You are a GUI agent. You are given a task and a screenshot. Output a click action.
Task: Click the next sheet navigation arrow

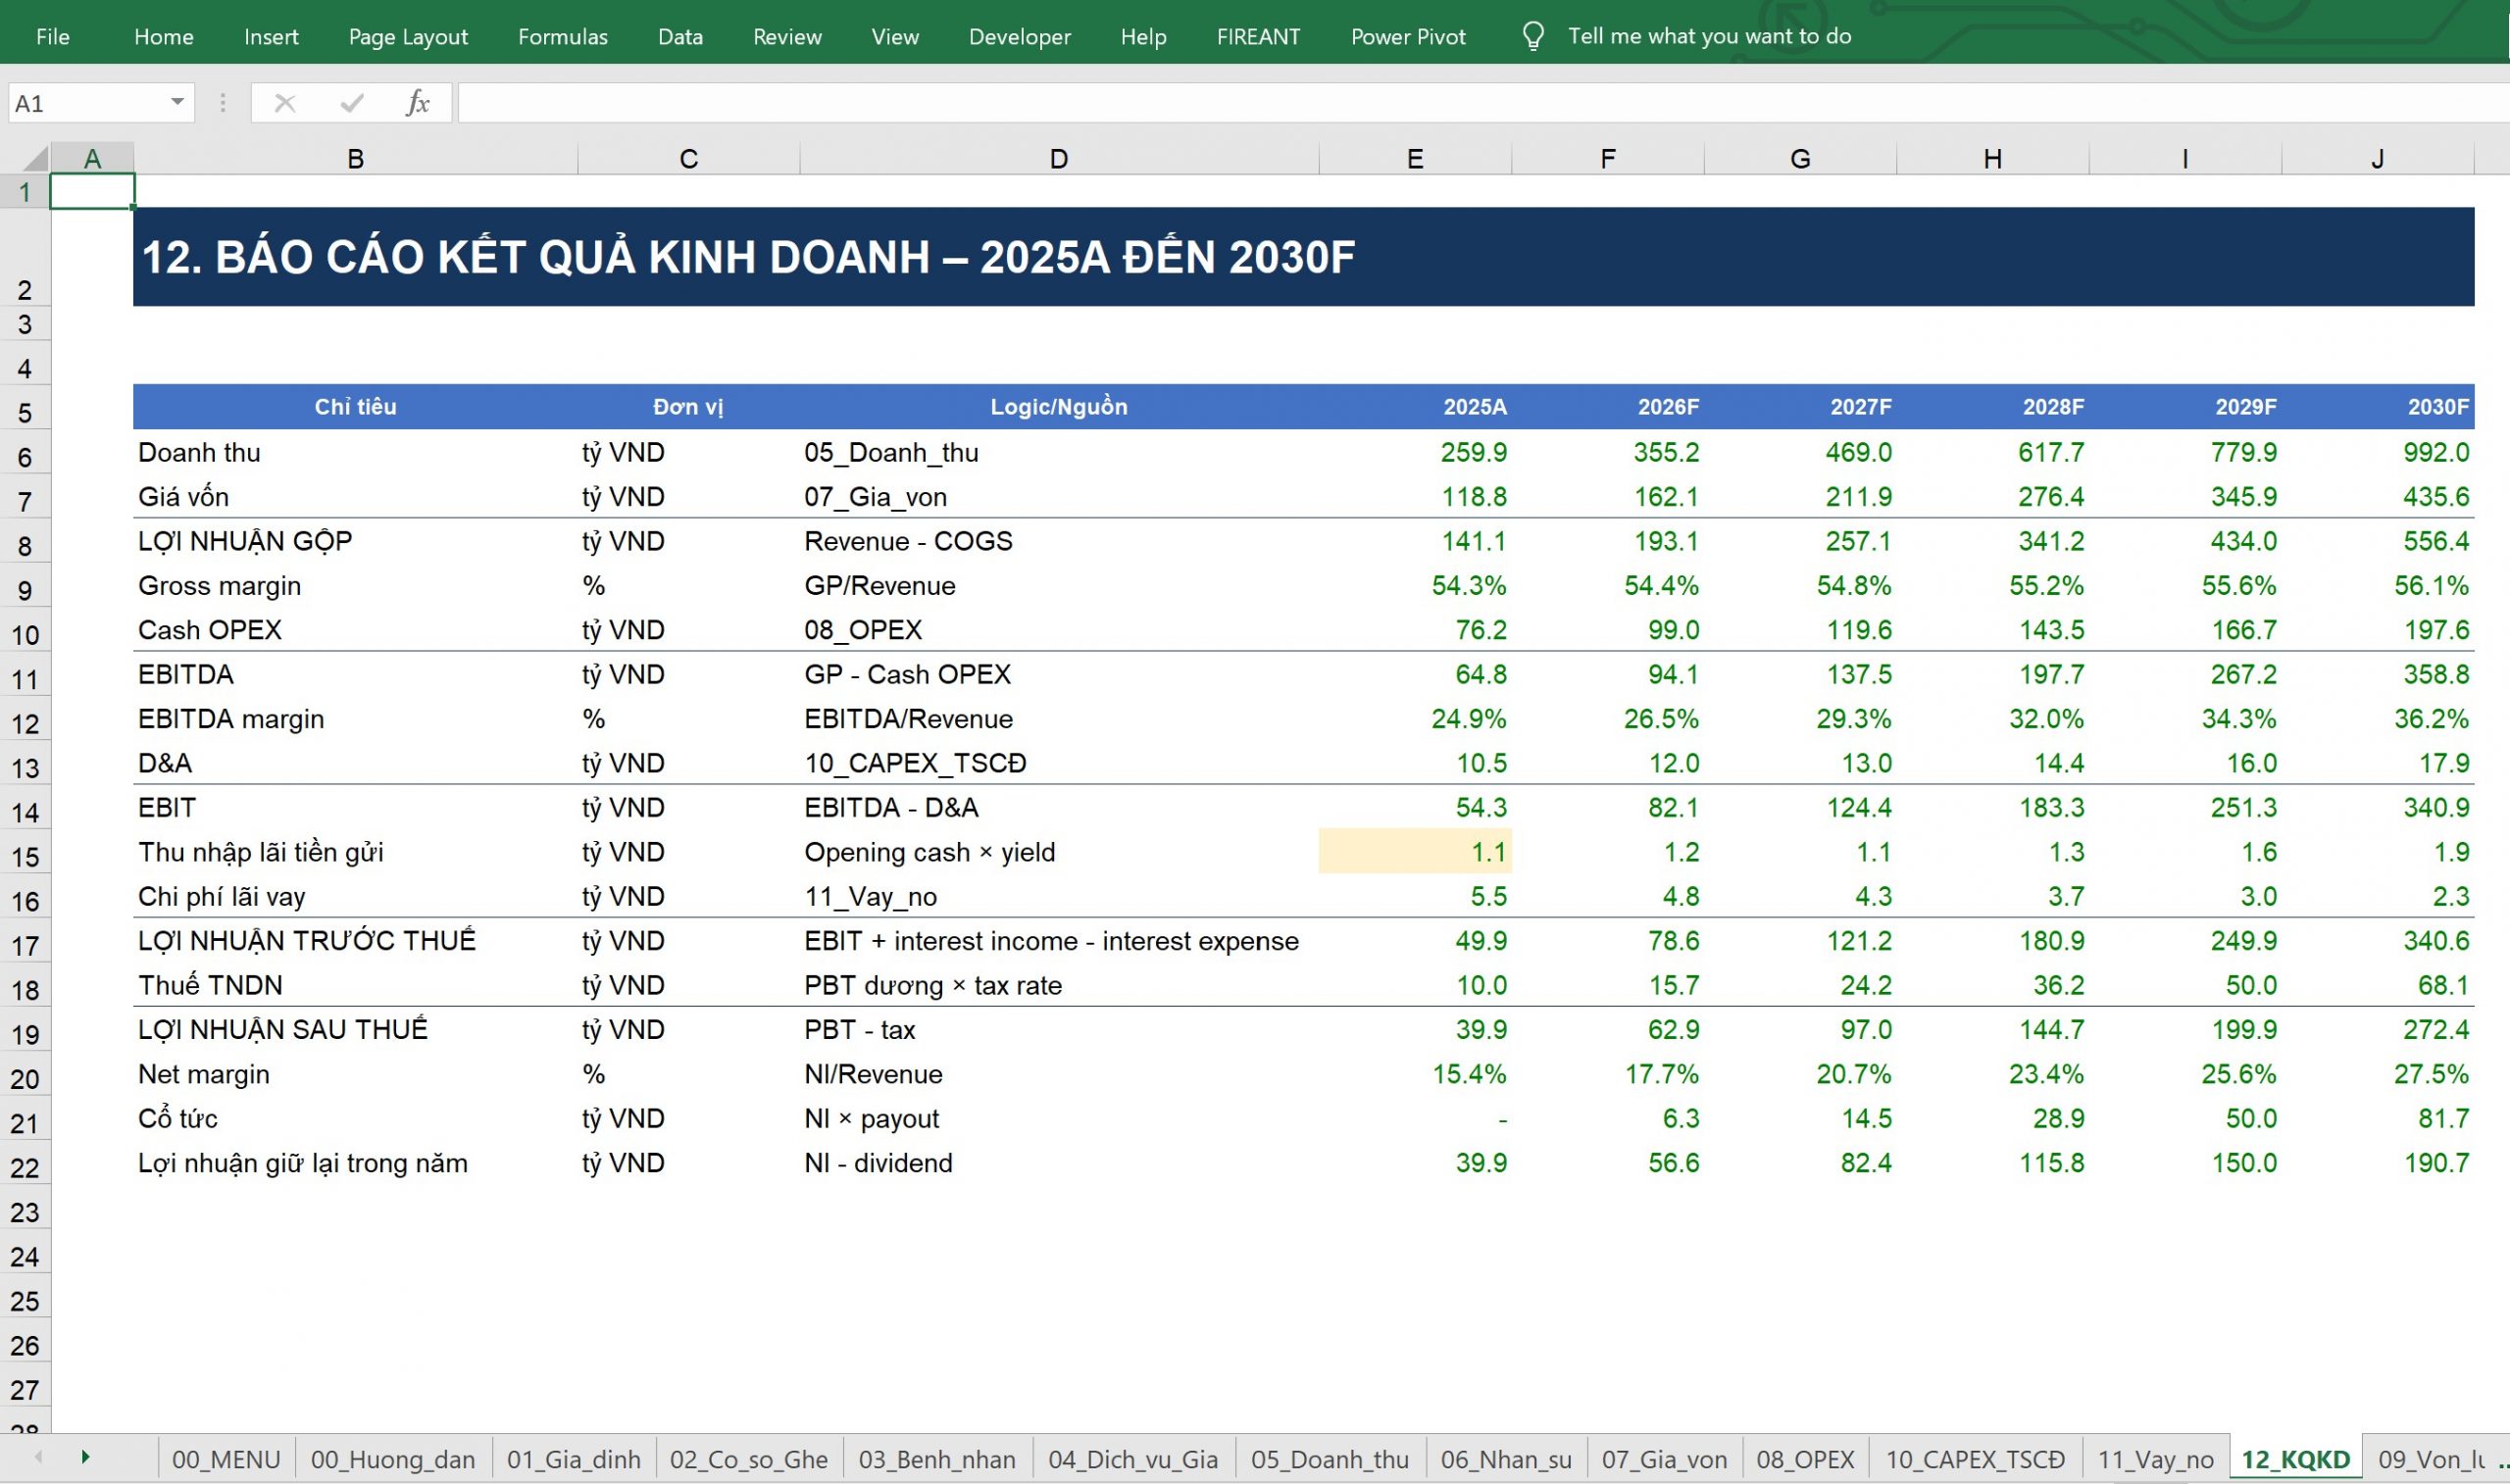click(85, 1457)
